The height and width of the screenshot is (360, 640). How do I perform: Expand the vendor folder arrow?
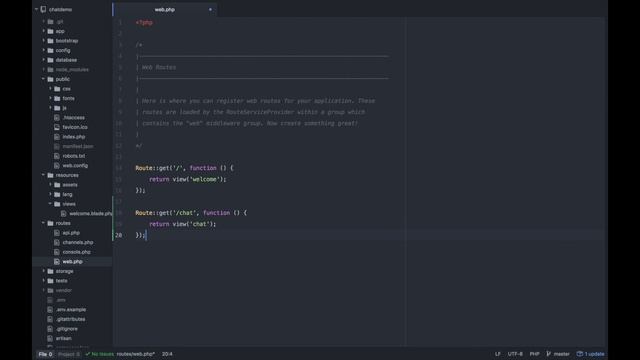click(x=44, y=290)
